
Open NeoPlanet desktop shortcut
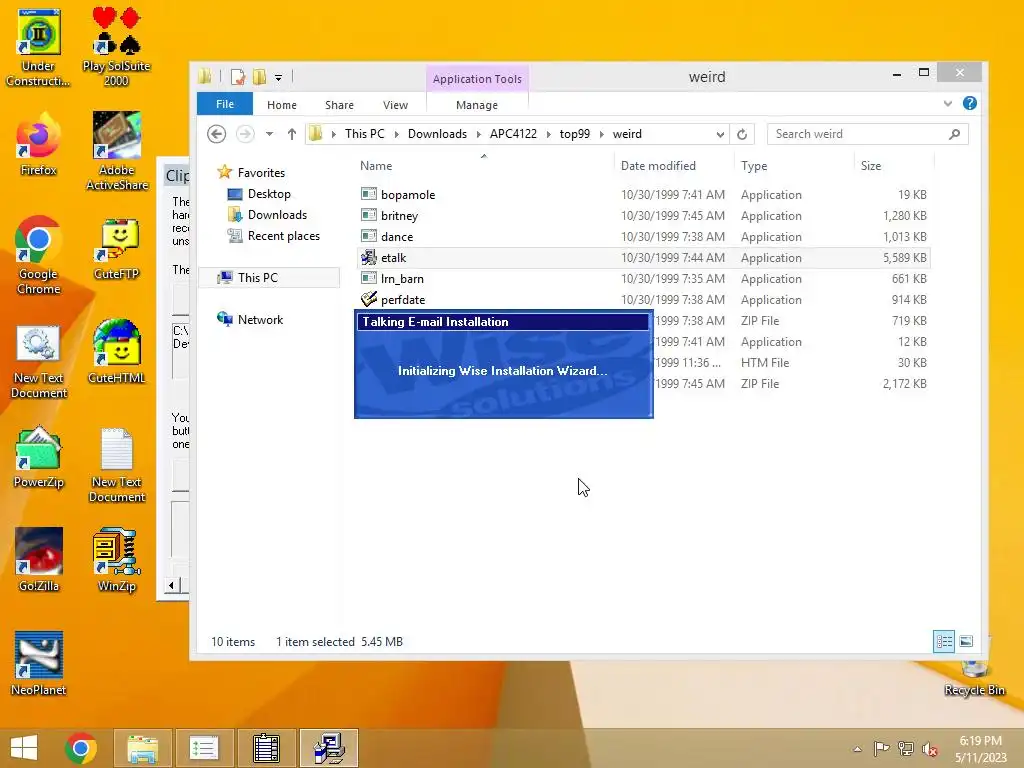point(39,664)
